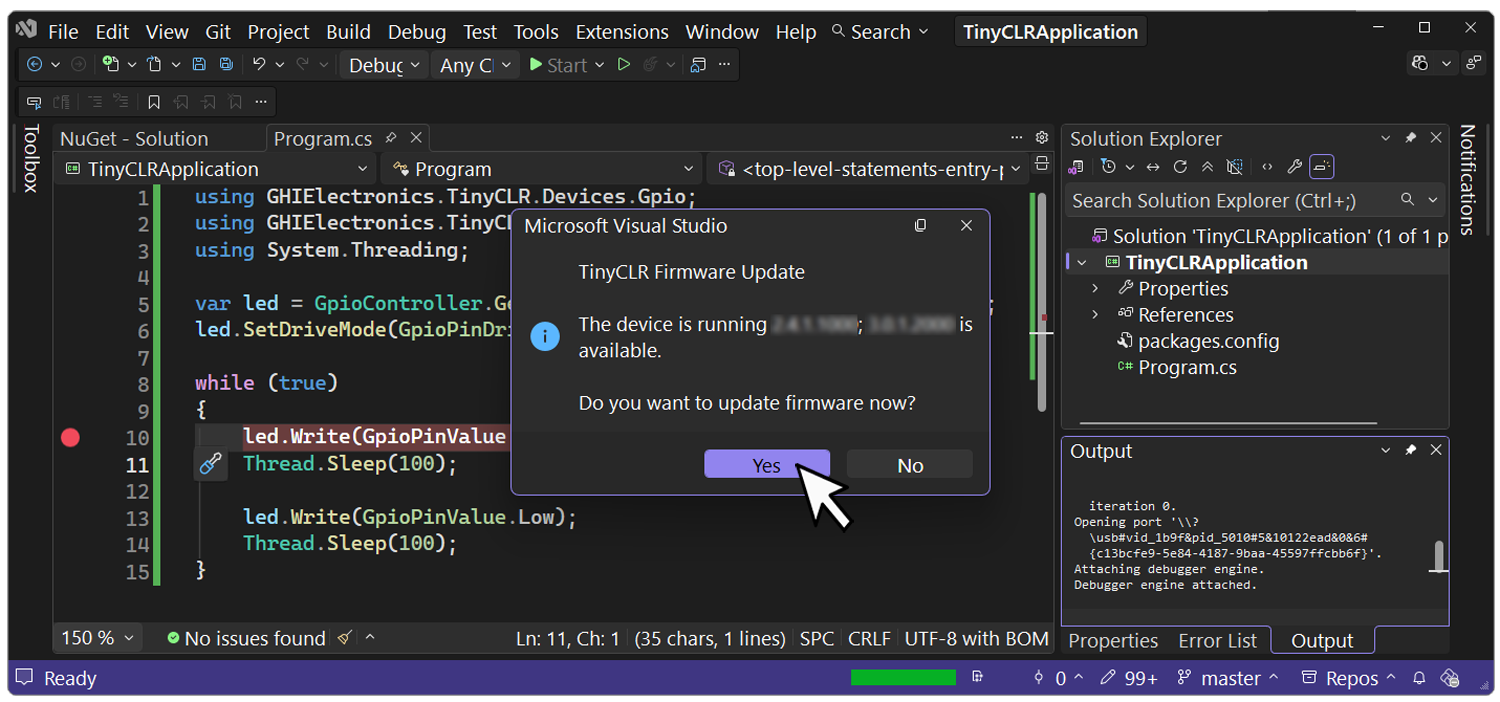Screen dimensions: 1500x702
Task: Open the Build menu
Action: (348, 32)
